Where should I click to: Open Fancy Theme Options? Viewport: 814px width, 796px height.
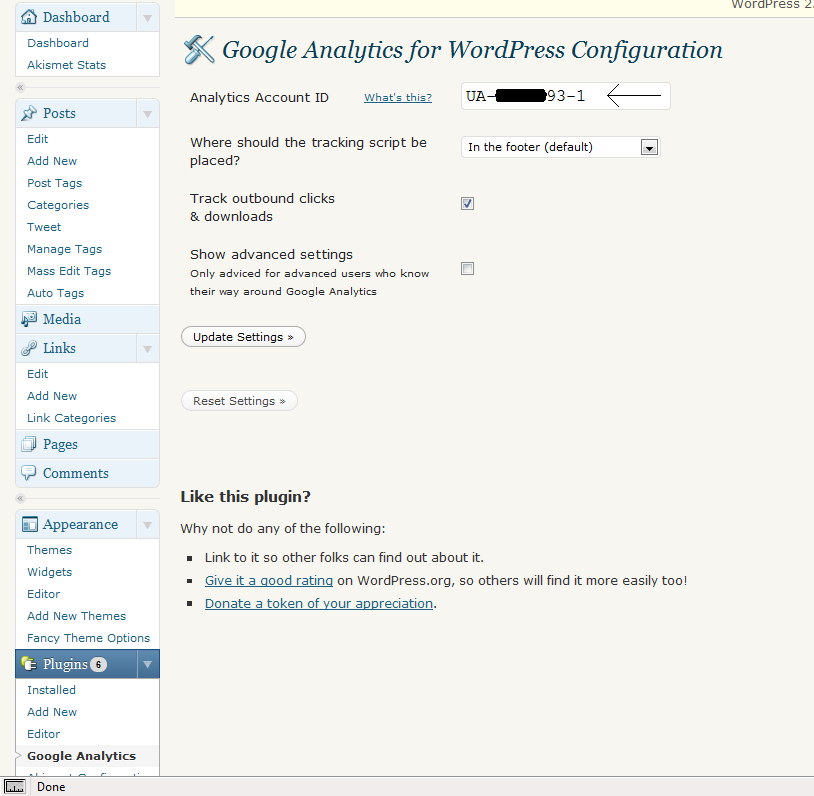click(88, 638)
